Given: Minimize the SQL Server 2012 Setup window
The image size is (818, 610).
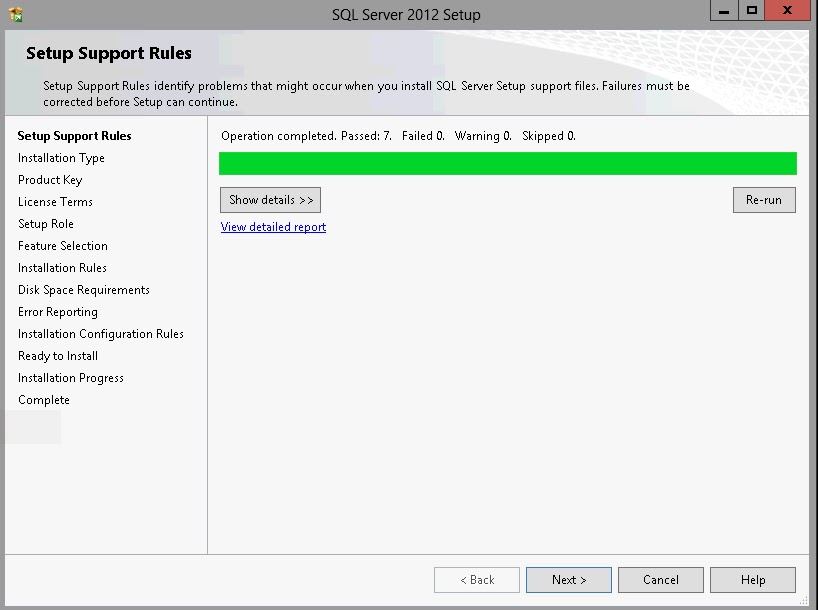Looking at the screenshot, I should pos(724,10).
